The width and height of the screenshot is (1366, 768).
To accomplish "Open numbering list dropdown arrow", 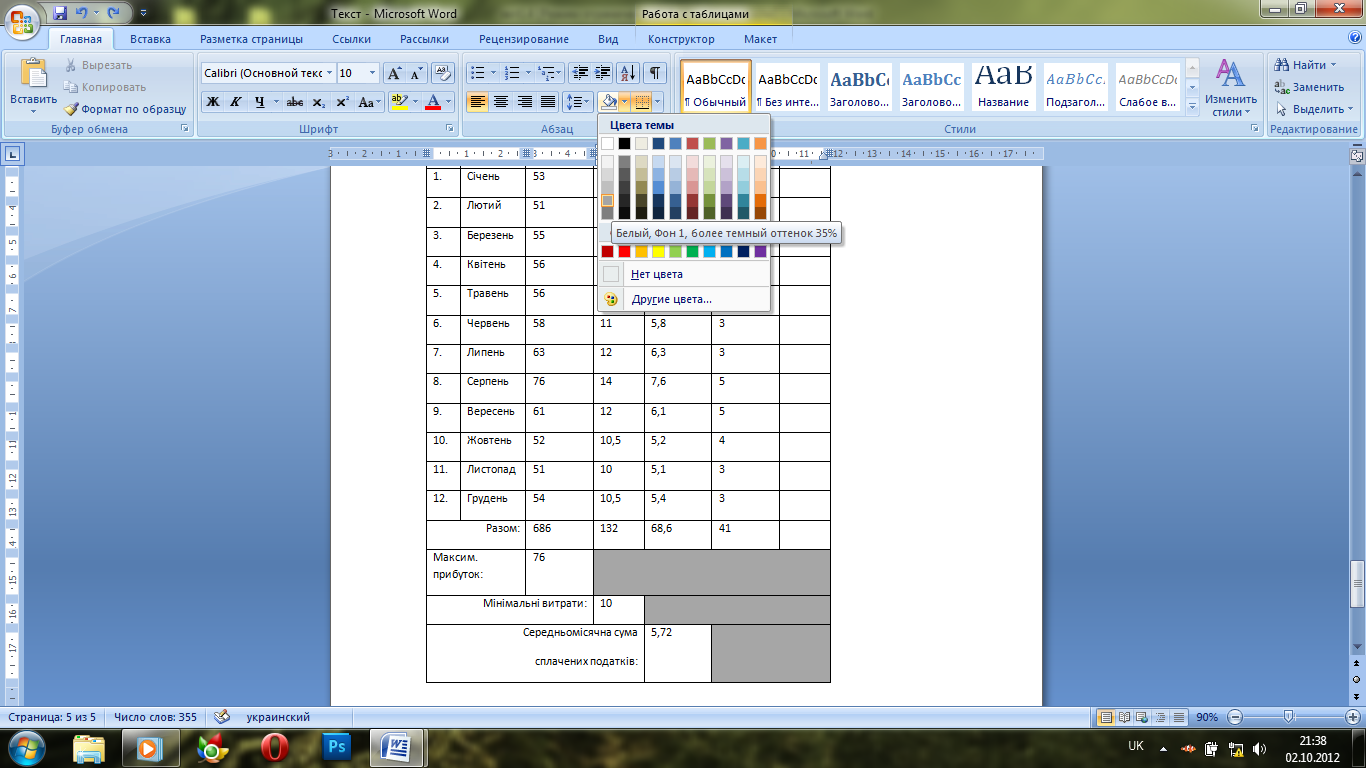I will tap(528, 73).
